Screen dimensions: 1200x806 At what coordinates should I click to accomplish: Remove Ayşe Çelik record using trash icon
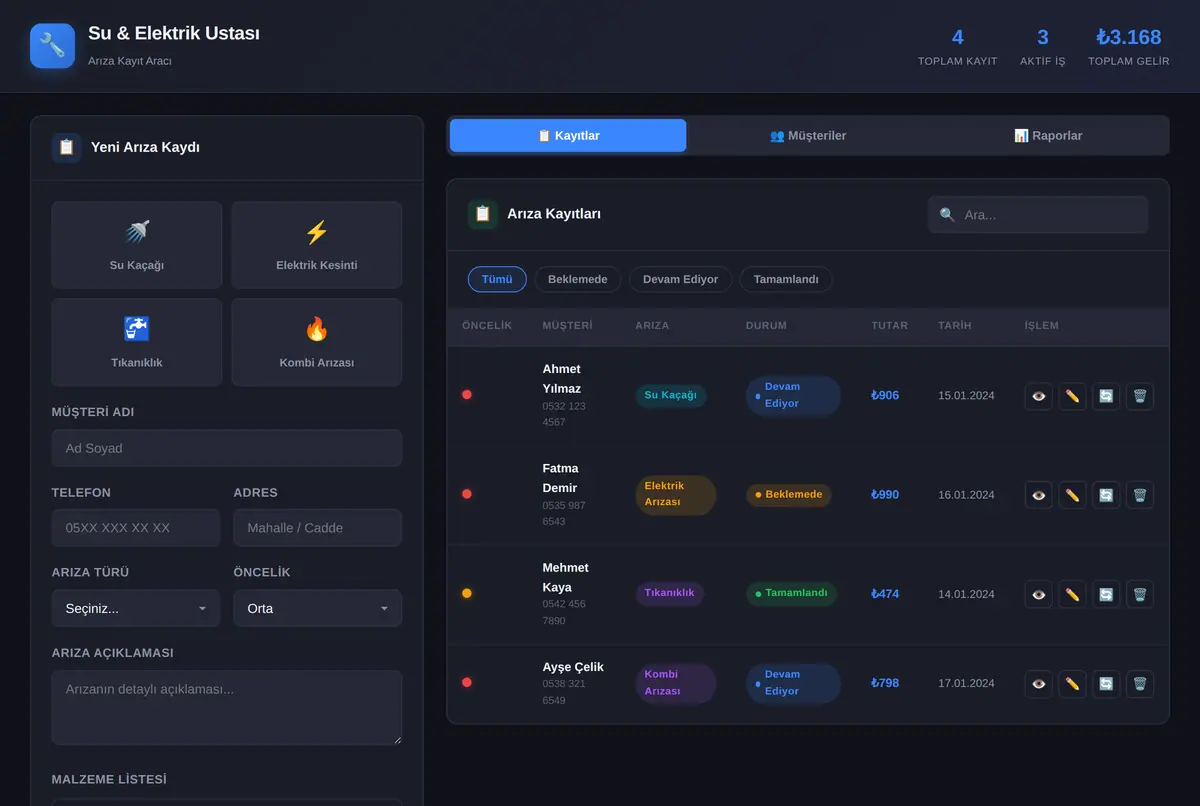pos(1139,684)
